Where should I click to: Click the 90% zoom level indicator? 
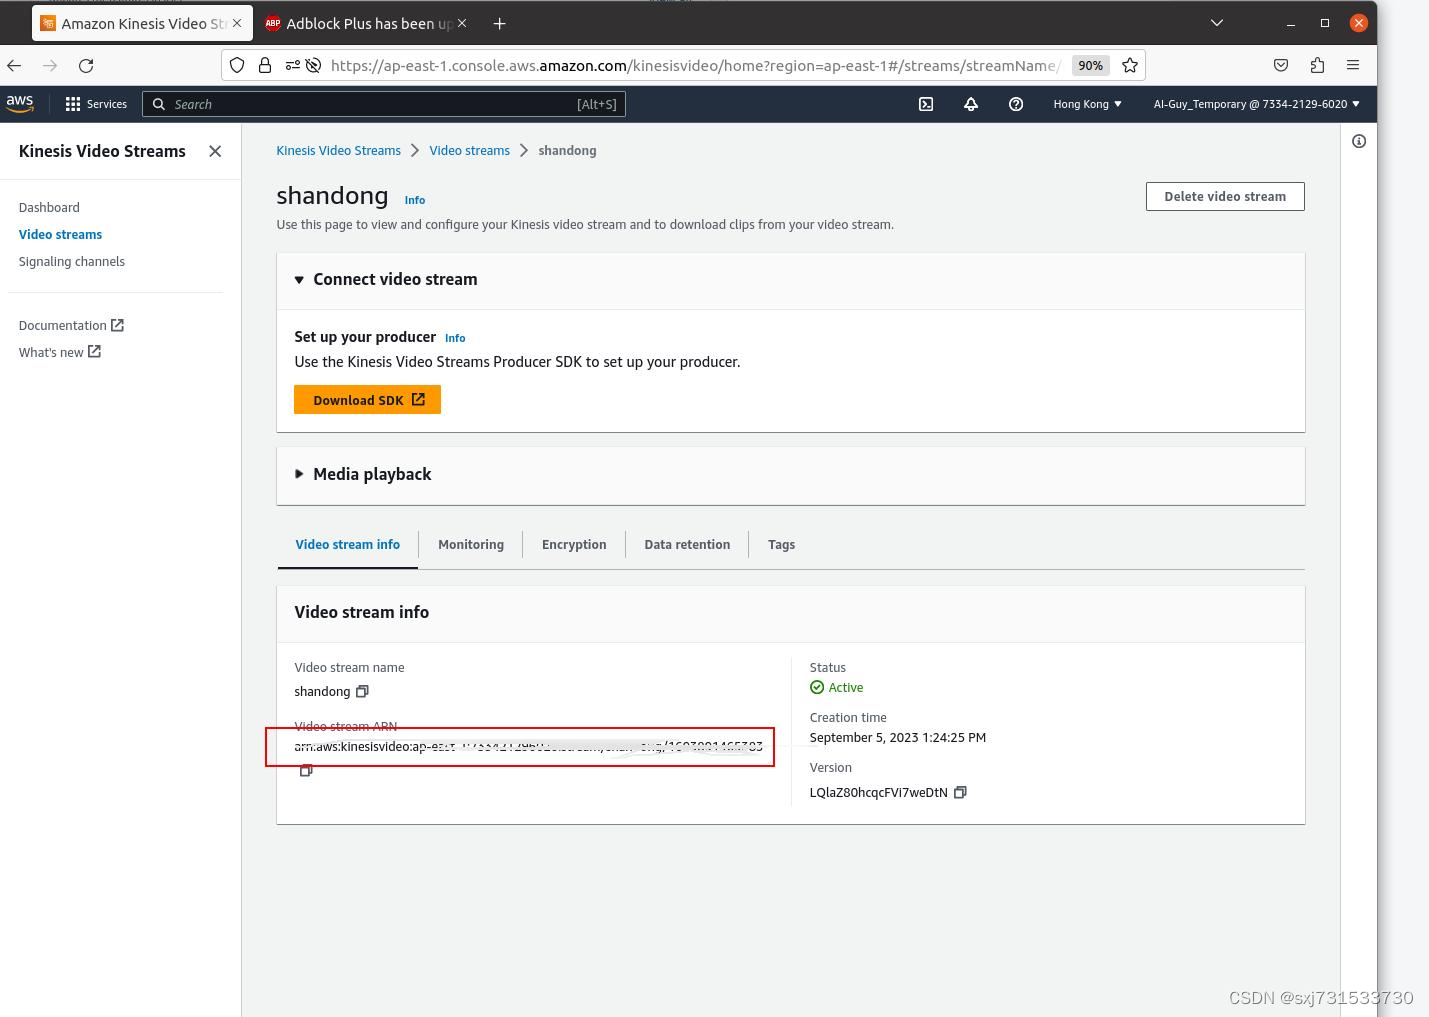[x=1090, y=65]
